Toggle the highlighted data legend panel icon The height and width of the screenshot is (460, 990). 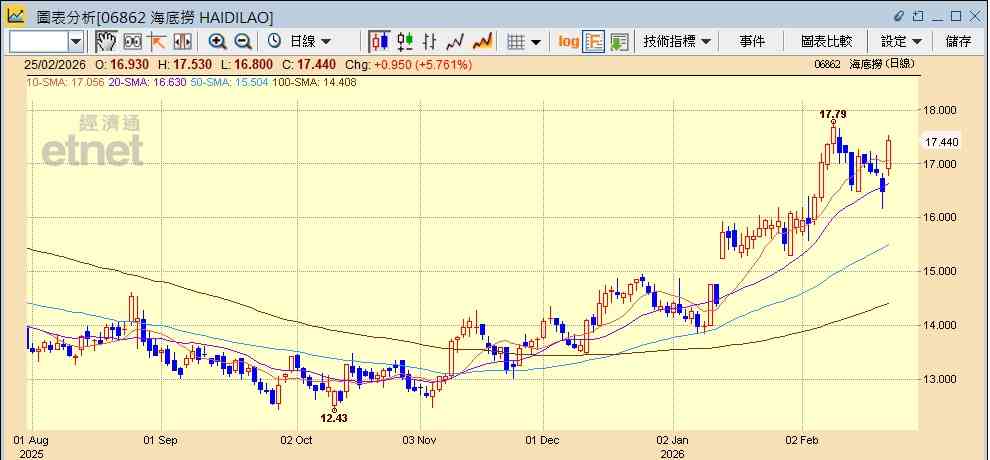pos(593,42)
